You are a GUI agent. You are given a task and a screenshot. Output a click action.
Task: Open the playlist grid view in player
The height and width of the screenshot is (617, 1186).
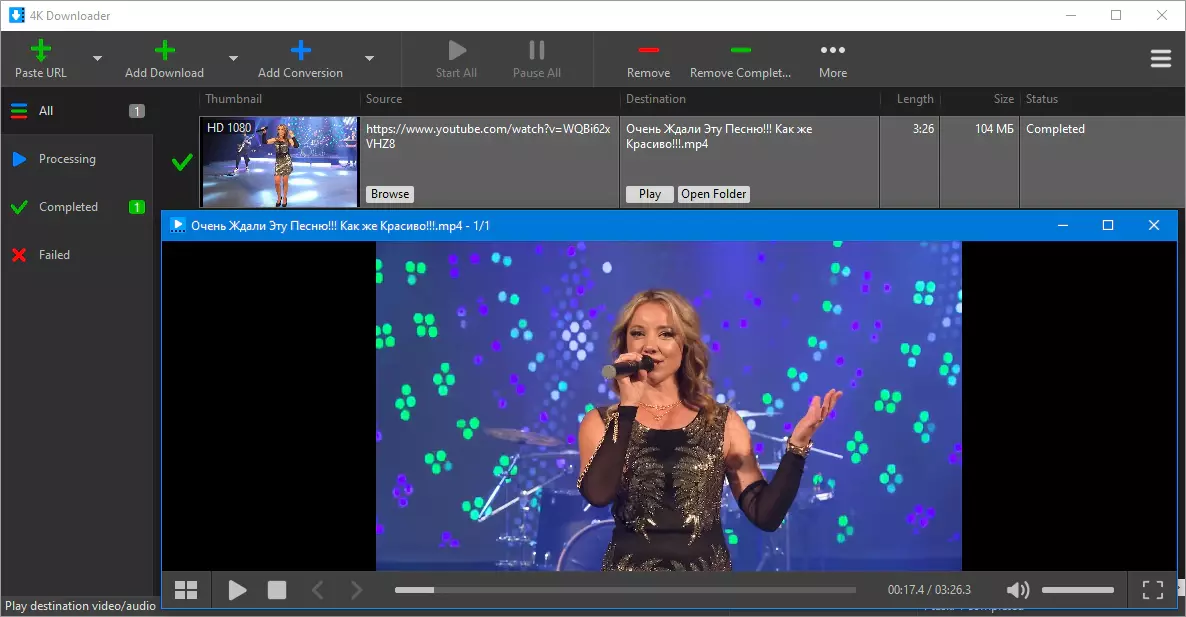186,590
